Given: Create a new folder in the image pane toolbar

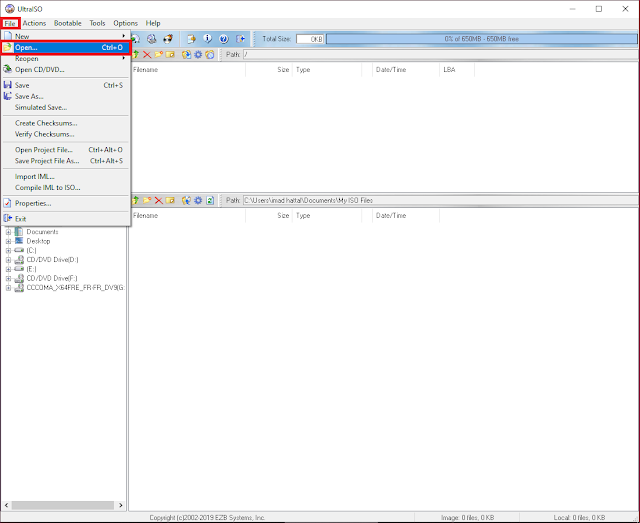Looking at the screenshot, I should coord(158,54).
